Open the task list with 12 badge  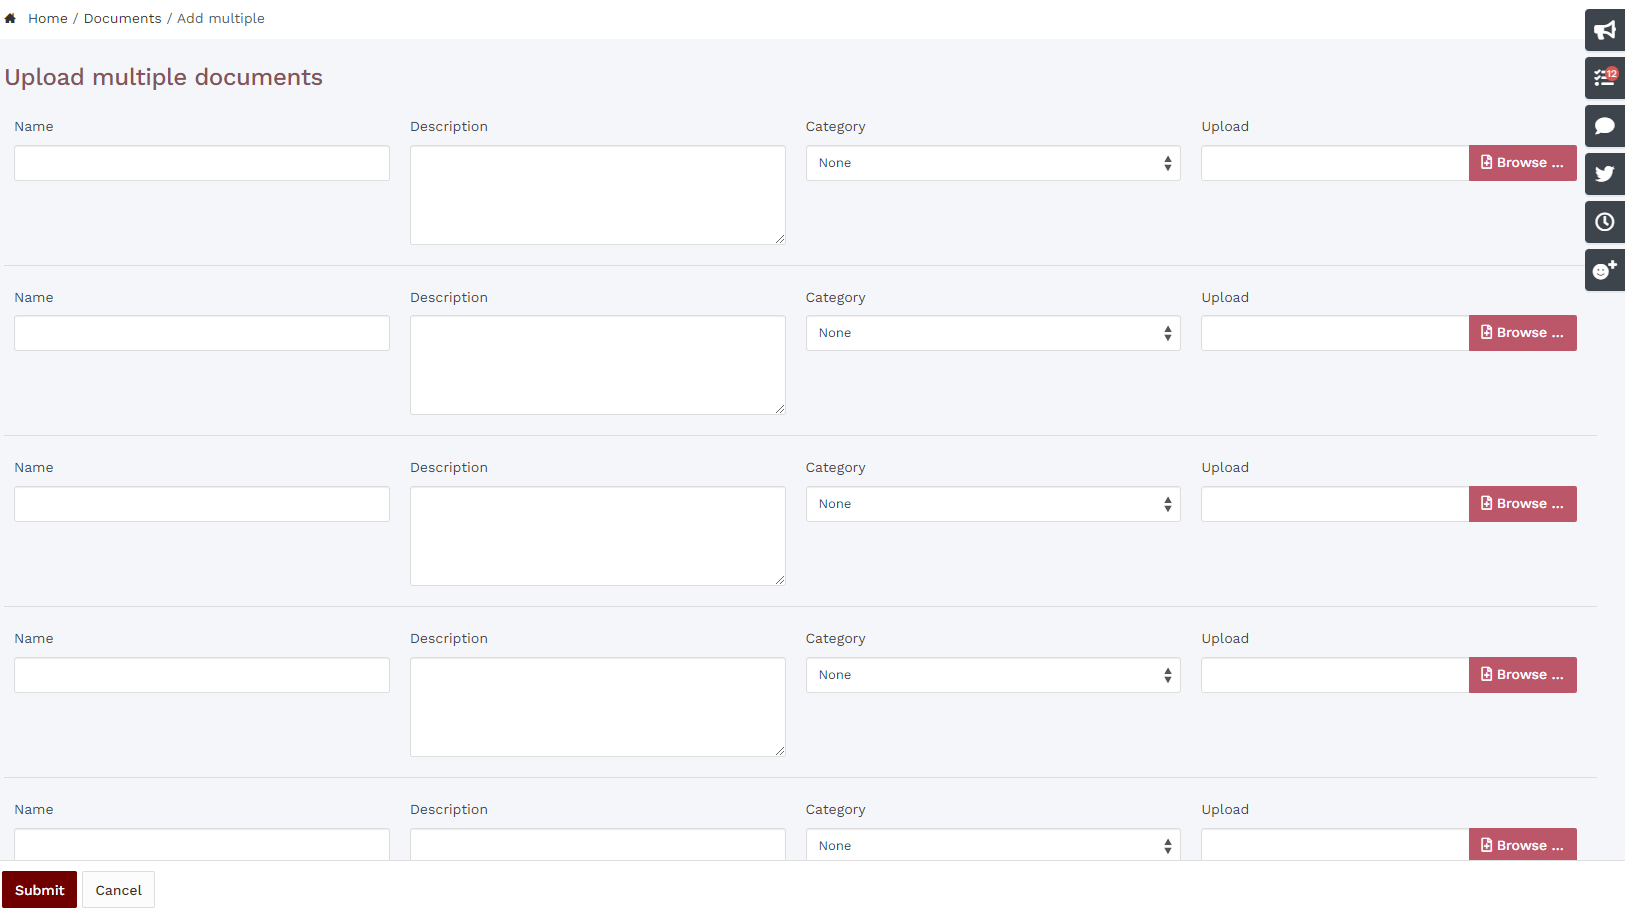(1604, 78)
